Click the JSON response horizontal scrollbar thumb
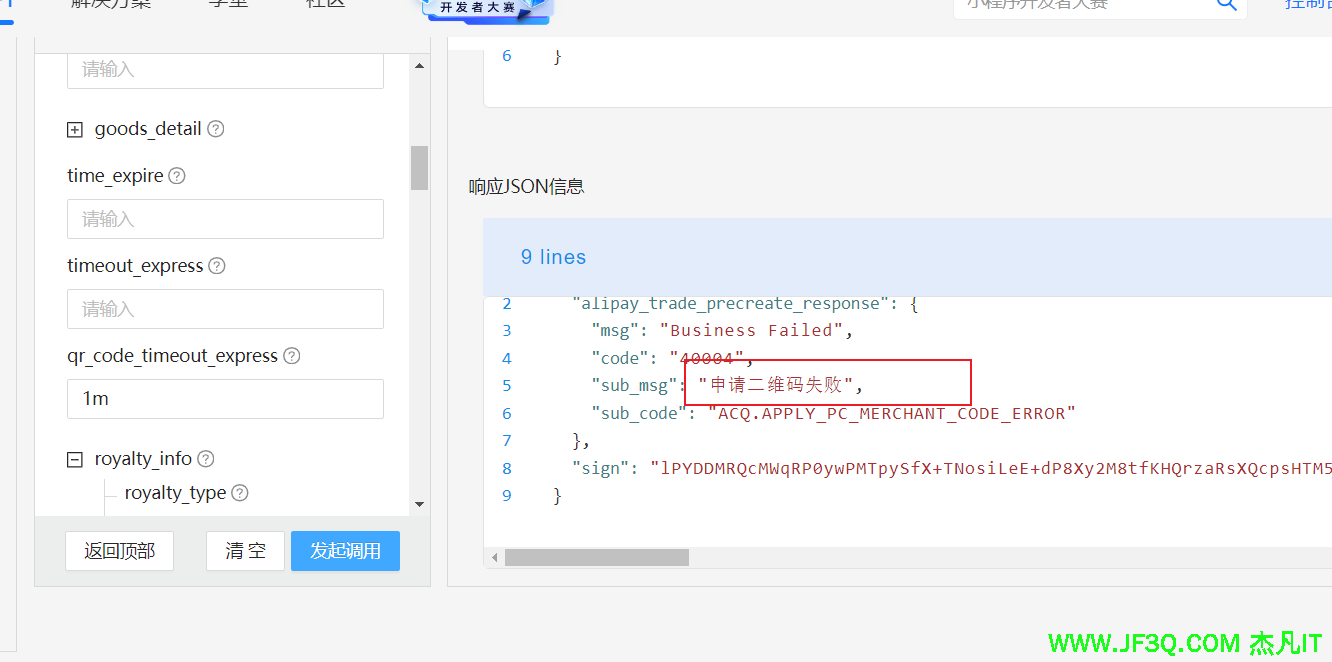The image size is (1332, 662). coord(596,557)
